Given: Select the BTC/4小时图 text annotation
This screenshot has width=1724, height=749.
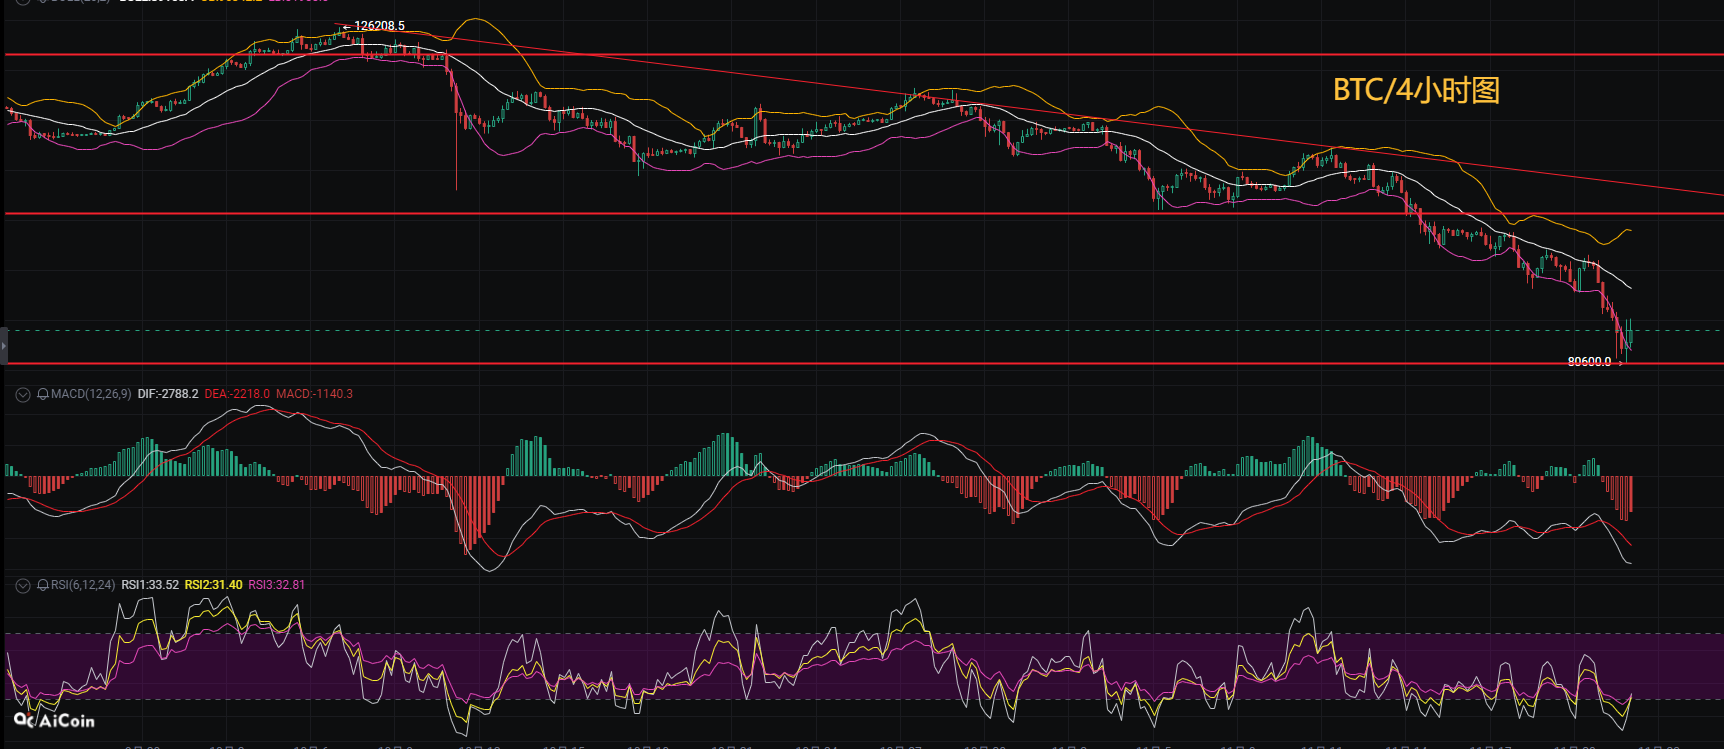Looking at the screenshot, I should pos(1416,90).
